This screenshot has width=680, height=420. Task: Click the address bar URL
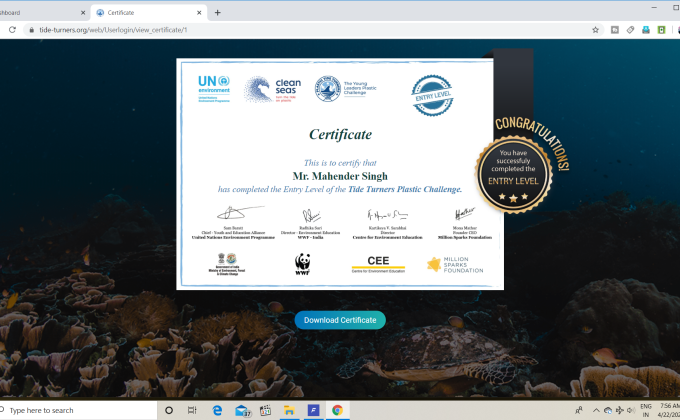tap(113, 30)
